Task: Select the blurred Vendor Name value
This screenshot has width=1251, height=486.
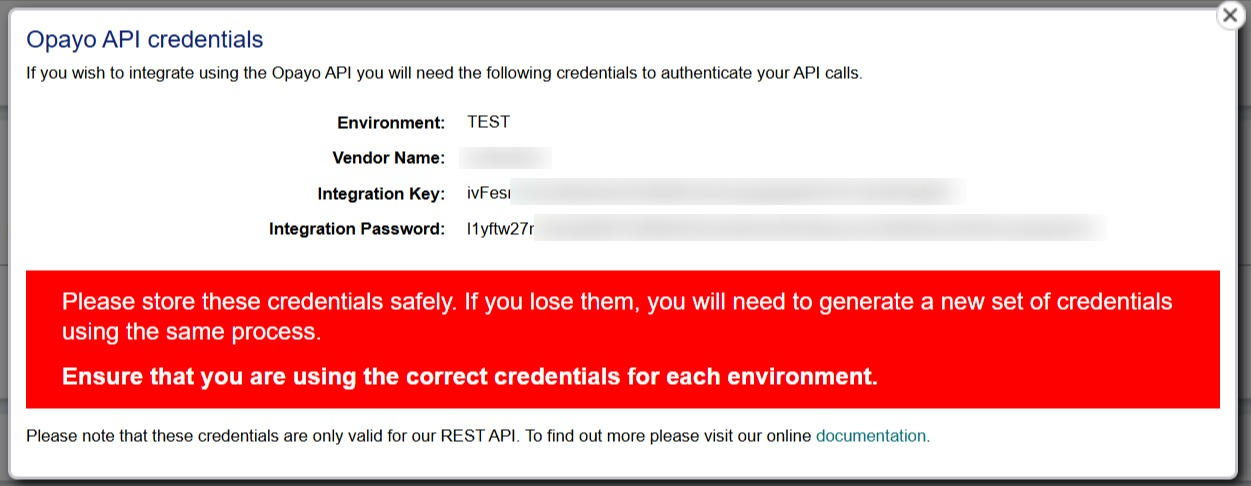Action: tap(506, 158)
